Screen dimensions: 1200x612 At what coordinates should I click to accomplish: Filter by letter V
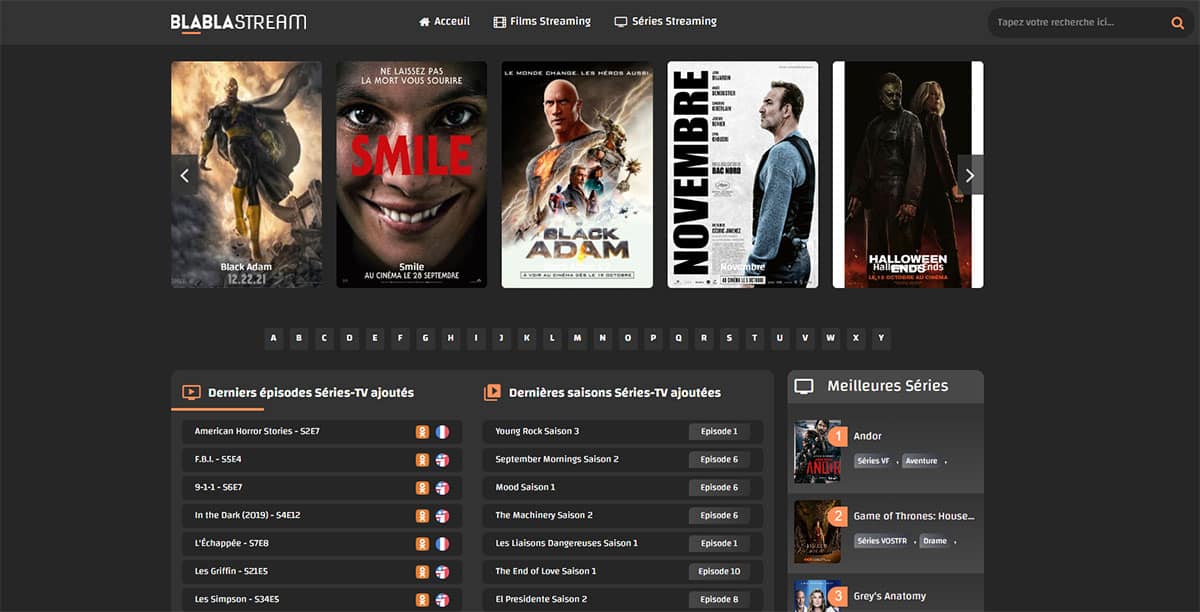[805, 338]
